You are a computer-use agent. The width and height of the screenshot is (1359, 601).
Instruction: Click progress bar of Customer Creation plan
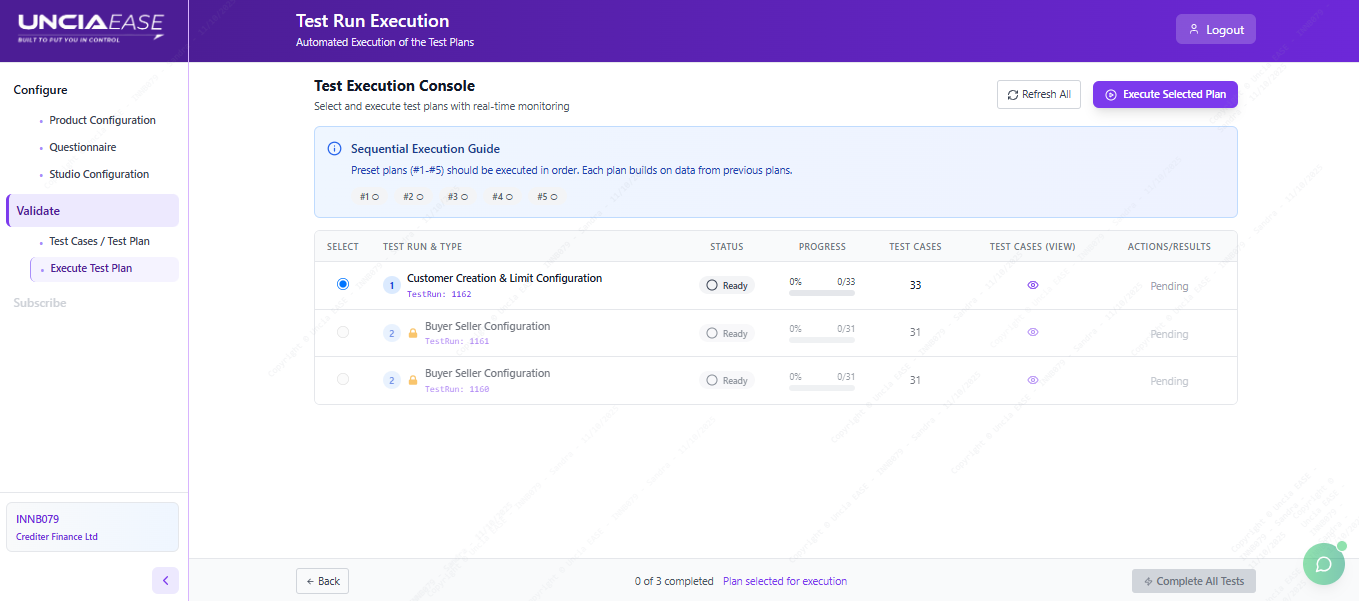coord(821,293)
